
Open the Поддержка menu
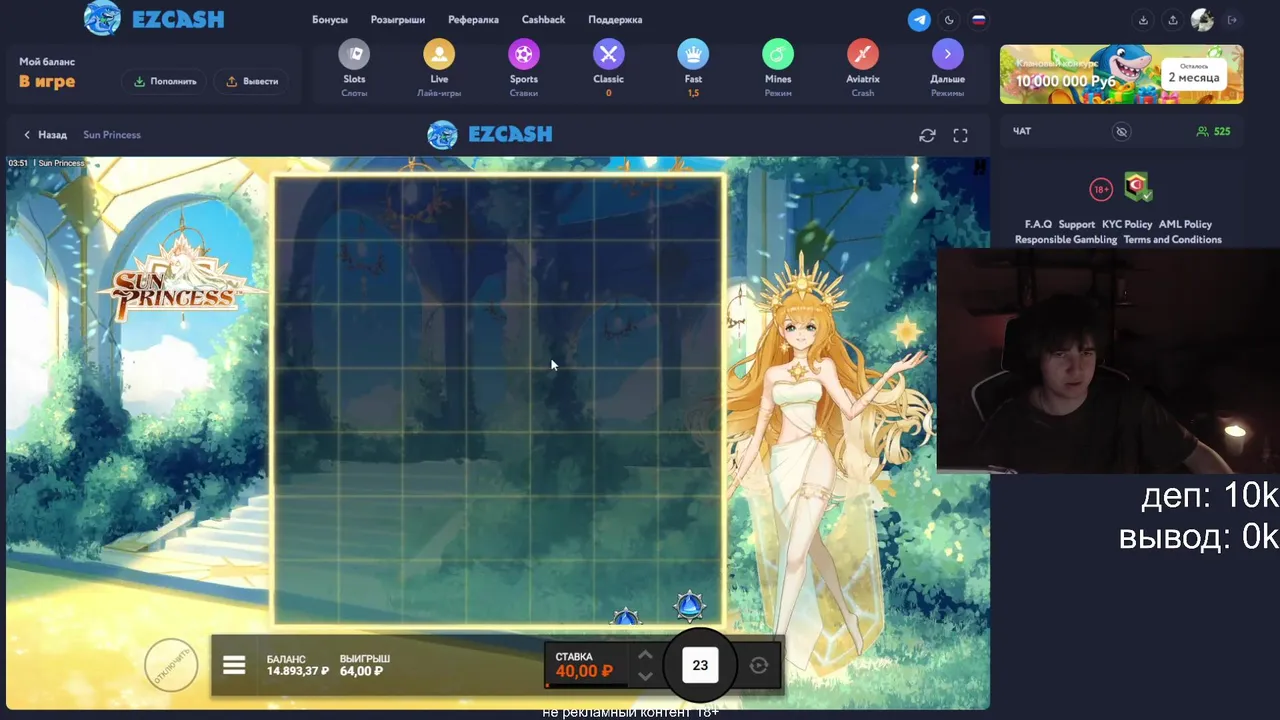click(615, 20)
